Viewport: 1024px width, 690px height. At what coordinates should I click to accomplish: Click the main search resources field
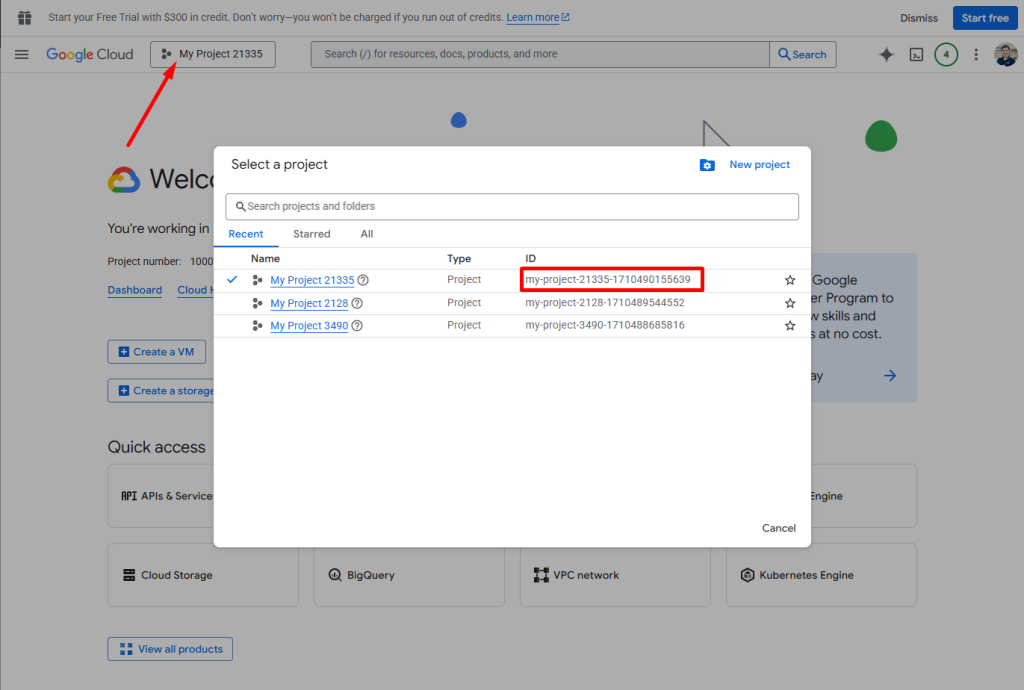540,54
